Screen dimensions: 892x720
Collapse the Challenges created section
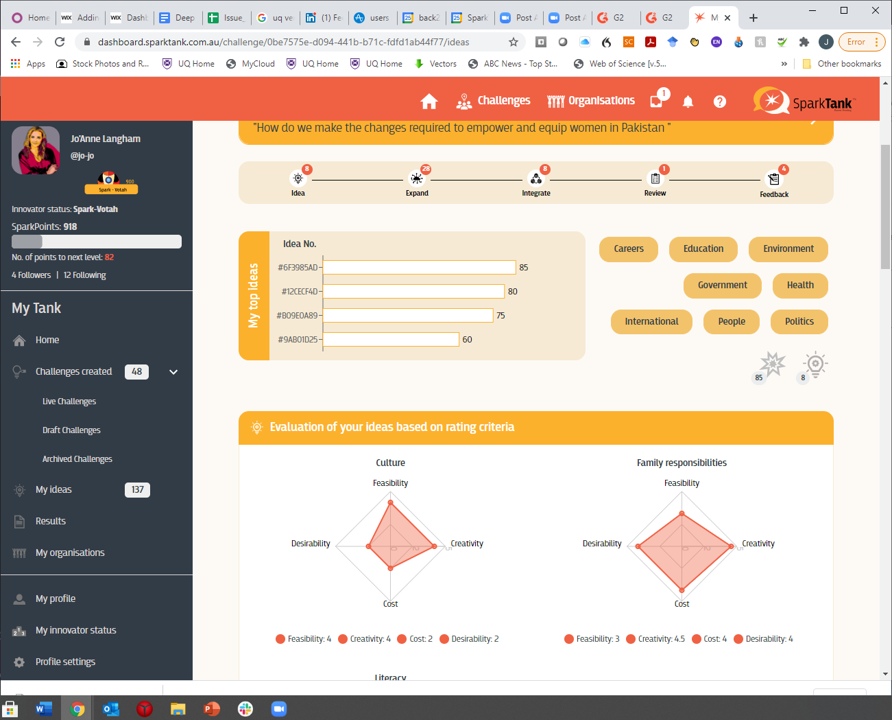tap(173, 371)
